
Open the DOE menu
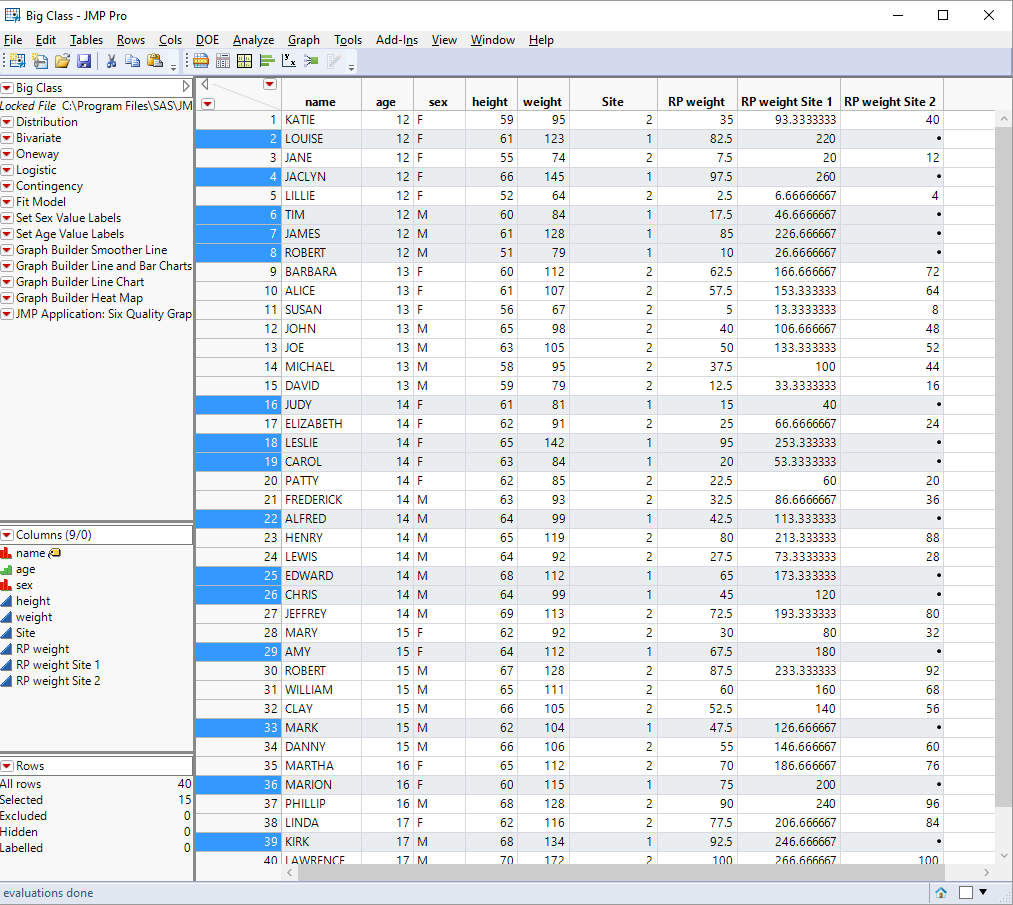(207, 40)
